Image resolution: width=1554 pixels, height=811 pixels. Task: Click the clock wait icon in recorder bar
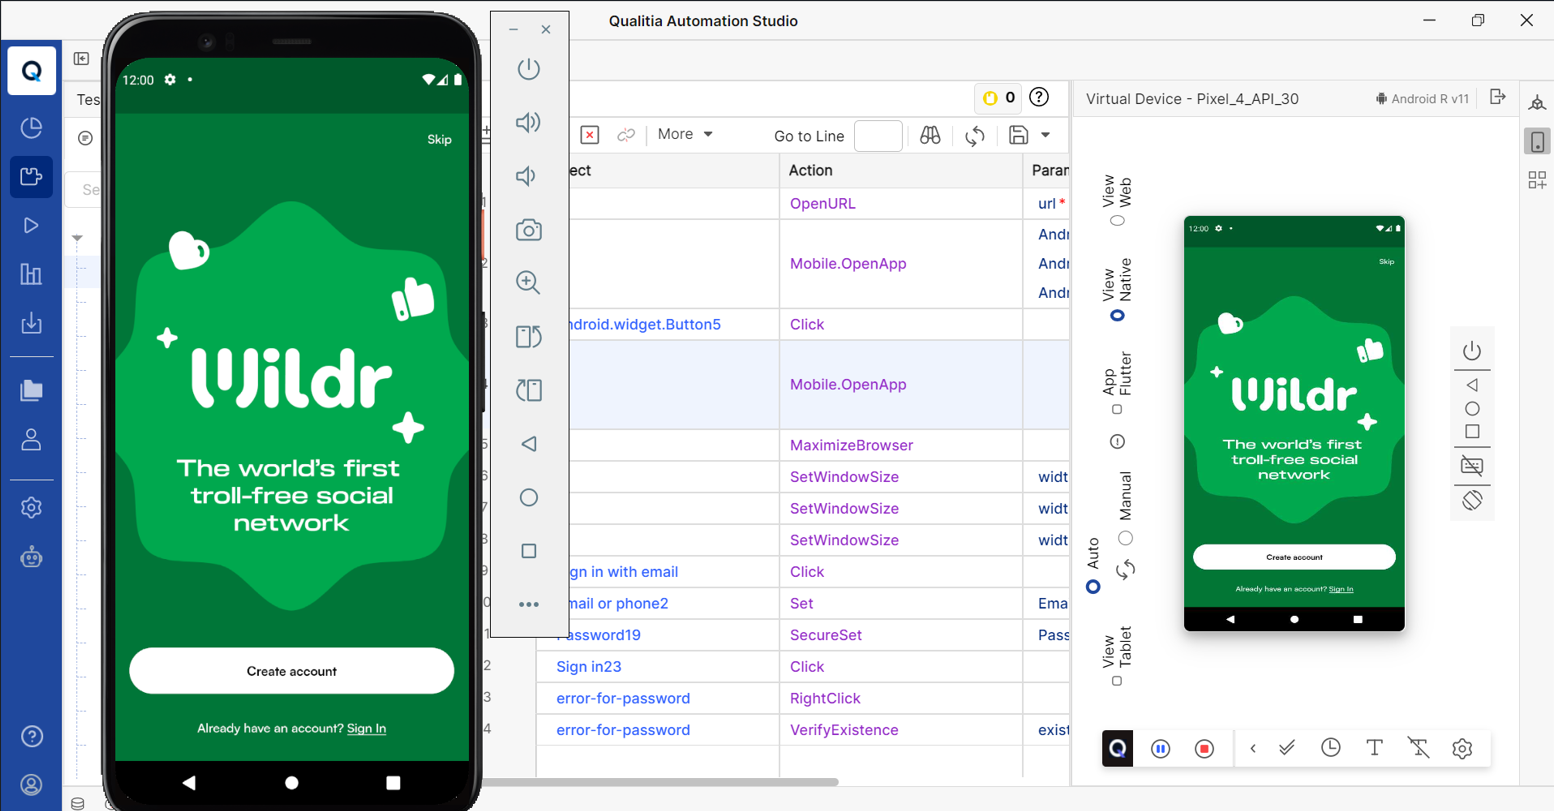coord(1331,747)
